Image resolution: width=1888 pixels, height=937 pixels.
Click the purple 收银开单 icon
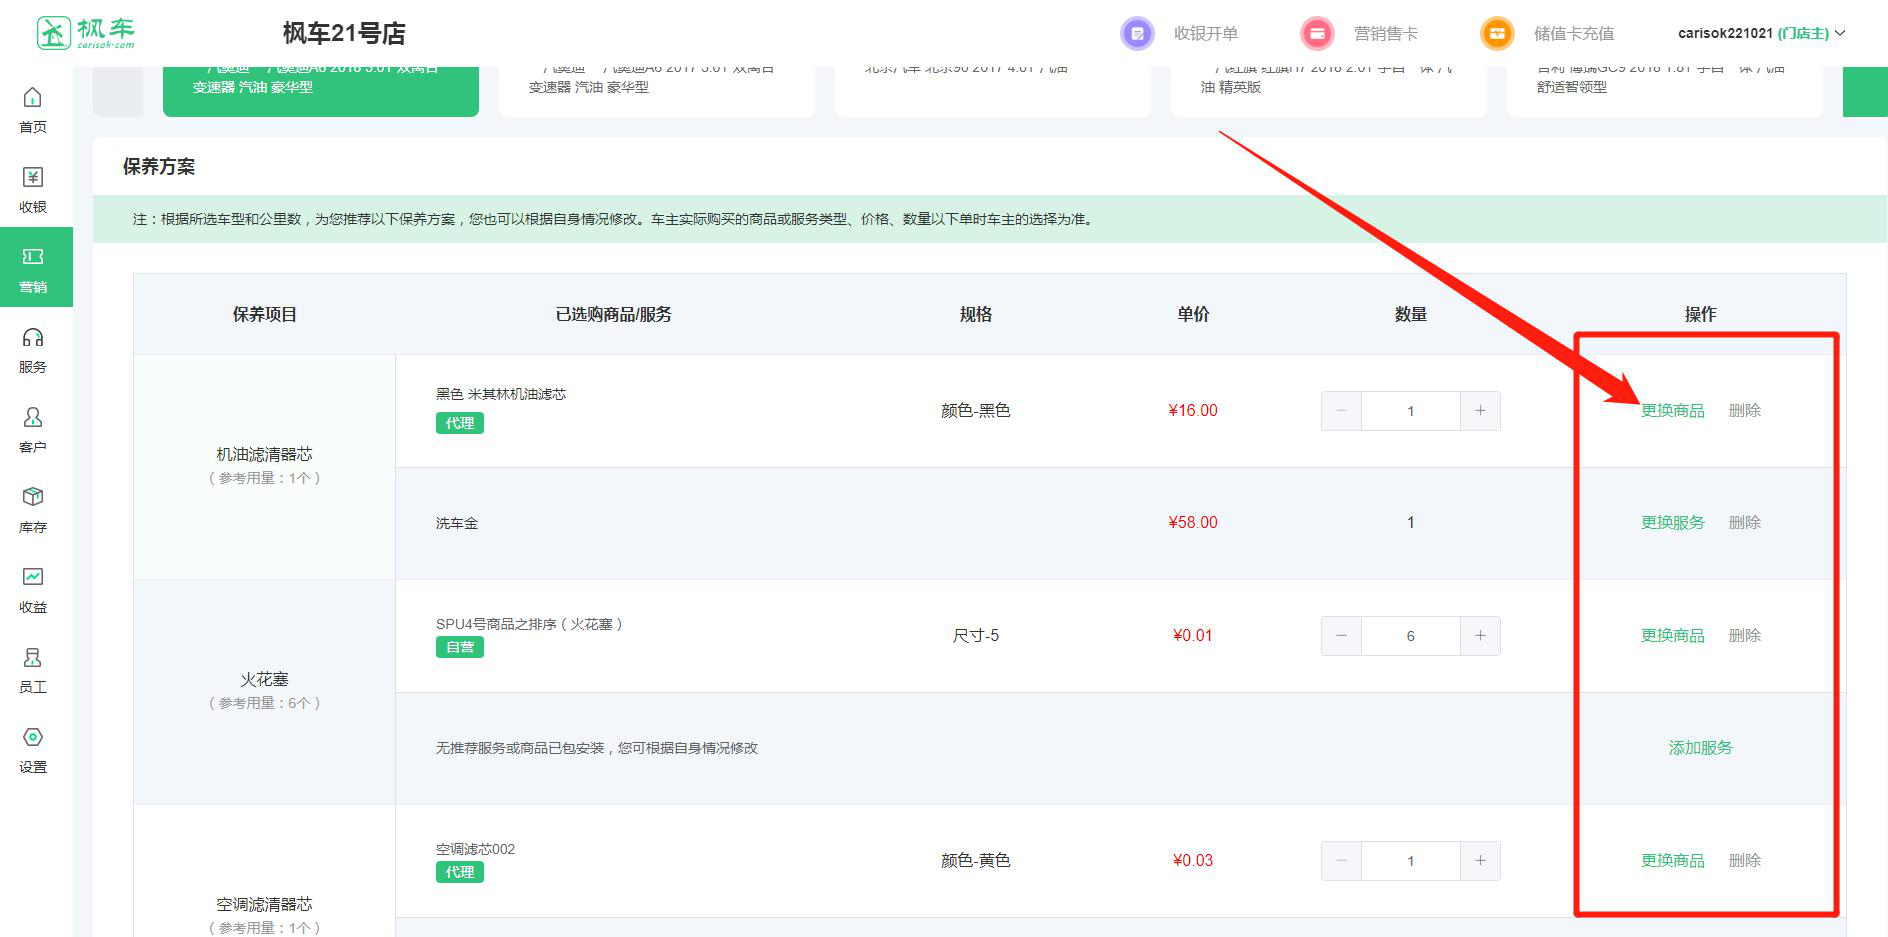1137,33
